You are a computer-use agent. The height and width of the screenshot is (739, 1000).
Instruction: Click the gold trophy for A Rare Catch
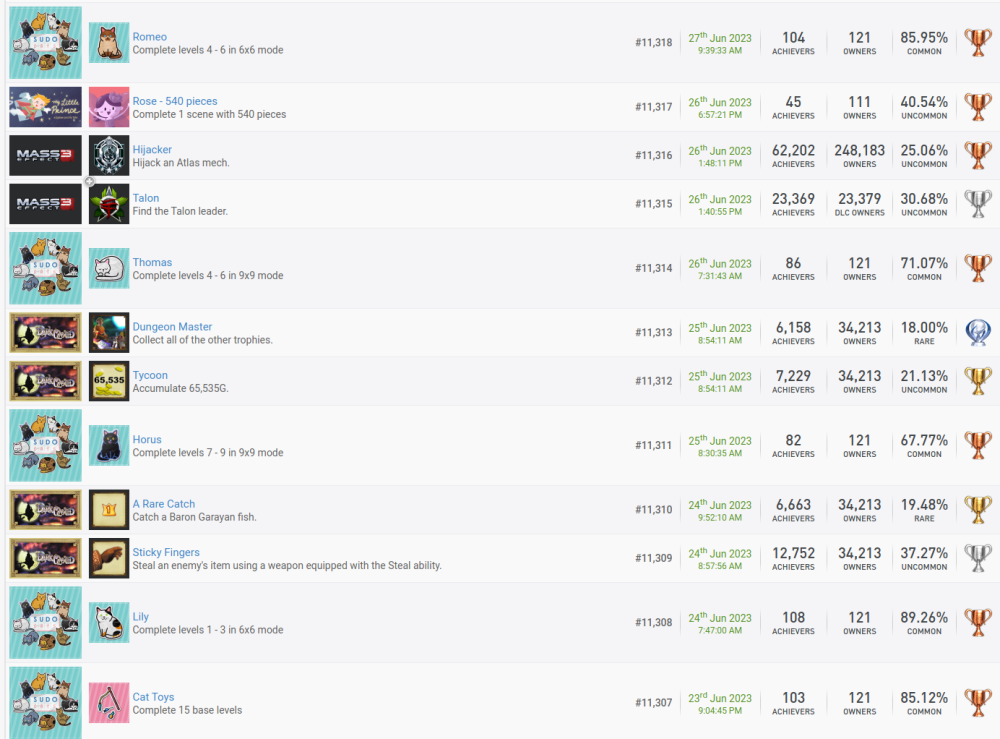click(x=977, y=510)
